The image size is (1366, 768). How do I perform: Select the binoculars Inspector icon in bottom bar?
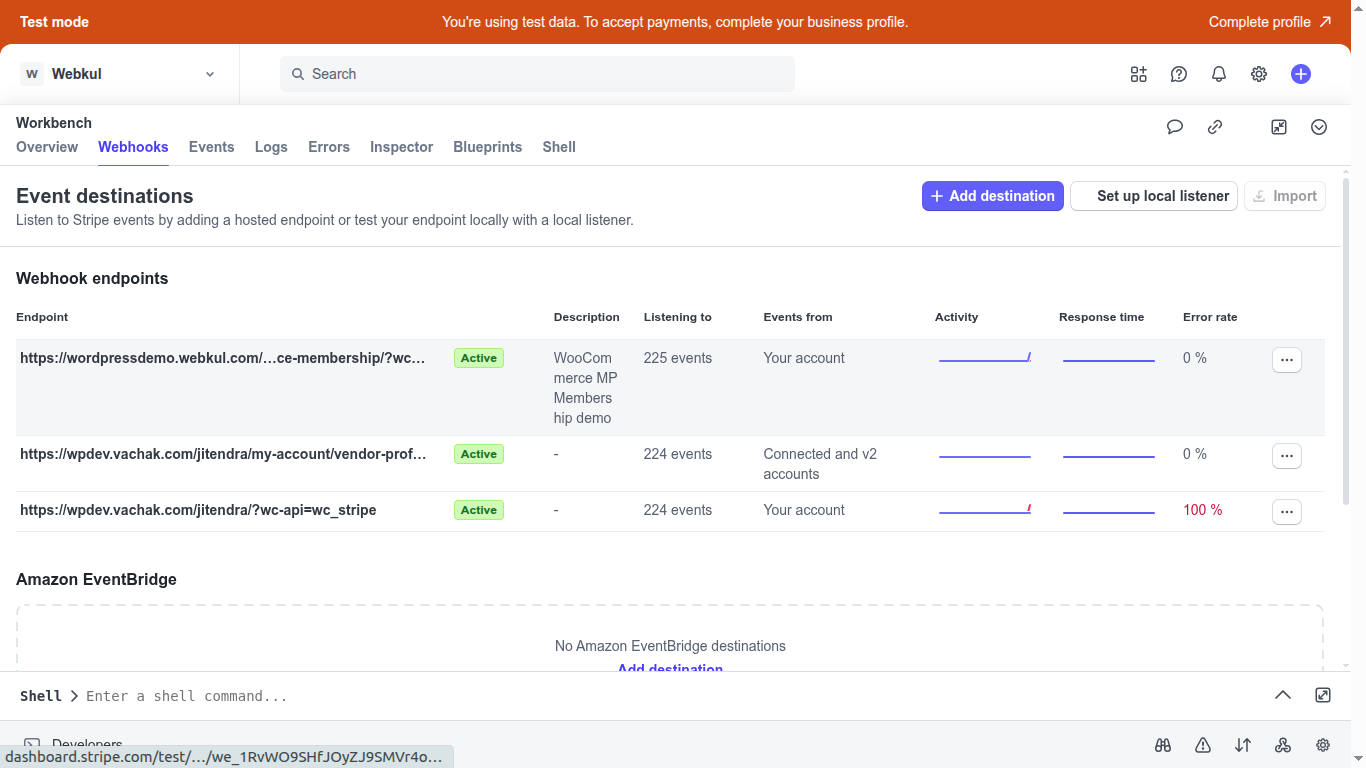click(x=1163, y=745)
